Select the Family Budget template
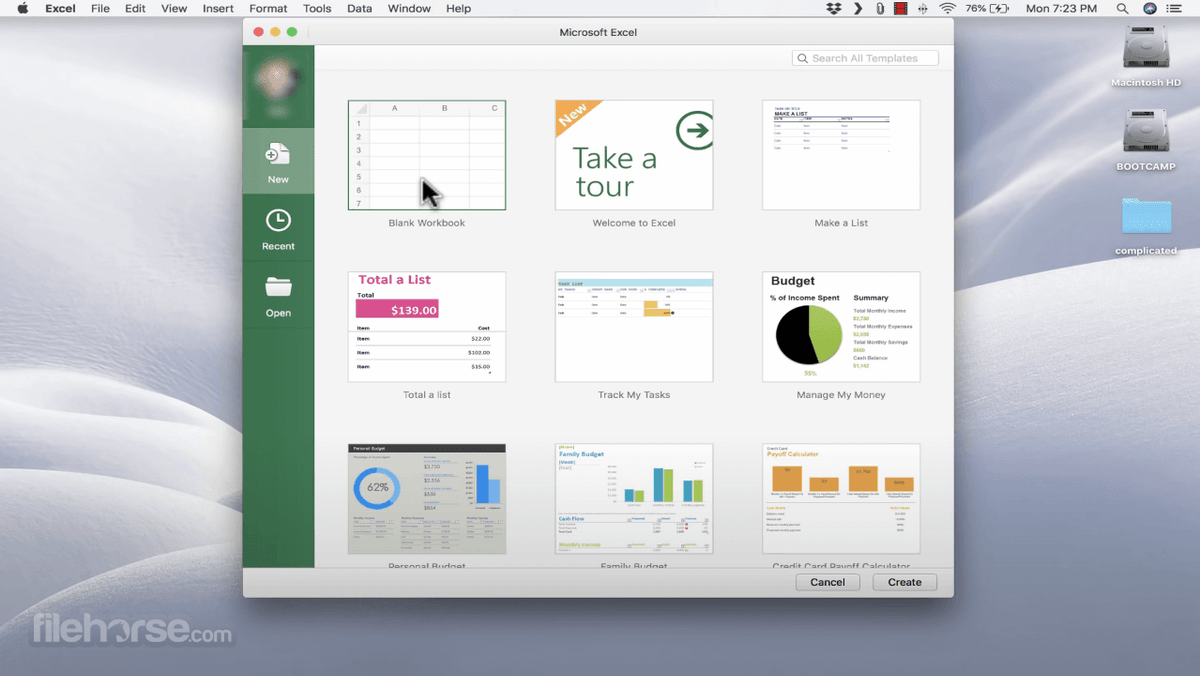The width and height of the screenshot is (1200, 676). (x=634, y=499)
